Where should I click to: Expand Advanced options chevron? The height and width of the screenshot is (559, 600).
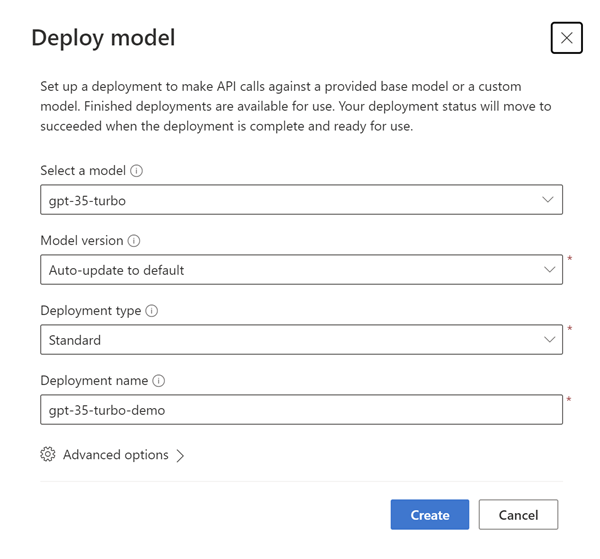click(x=180, y=455)
